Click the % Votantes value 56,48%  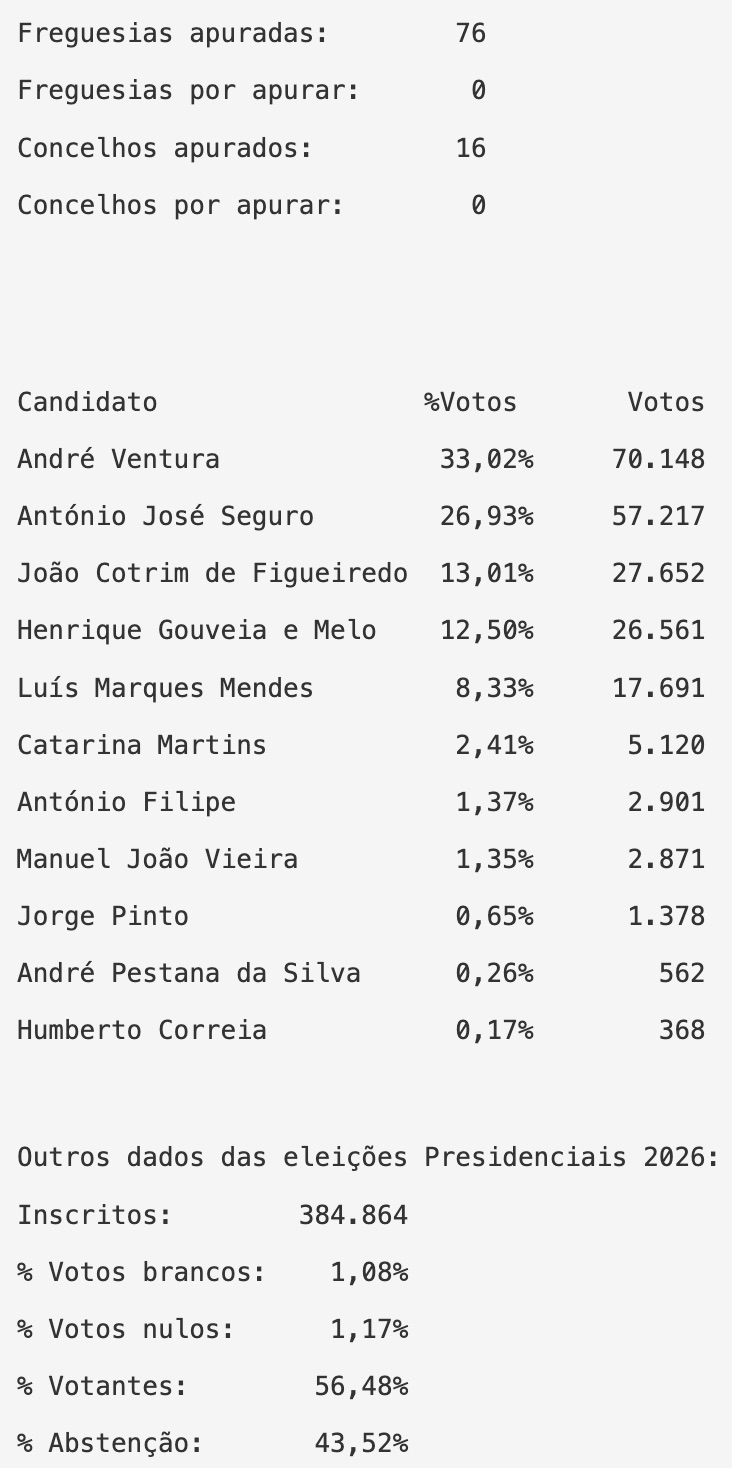(x=361, y=1386)
